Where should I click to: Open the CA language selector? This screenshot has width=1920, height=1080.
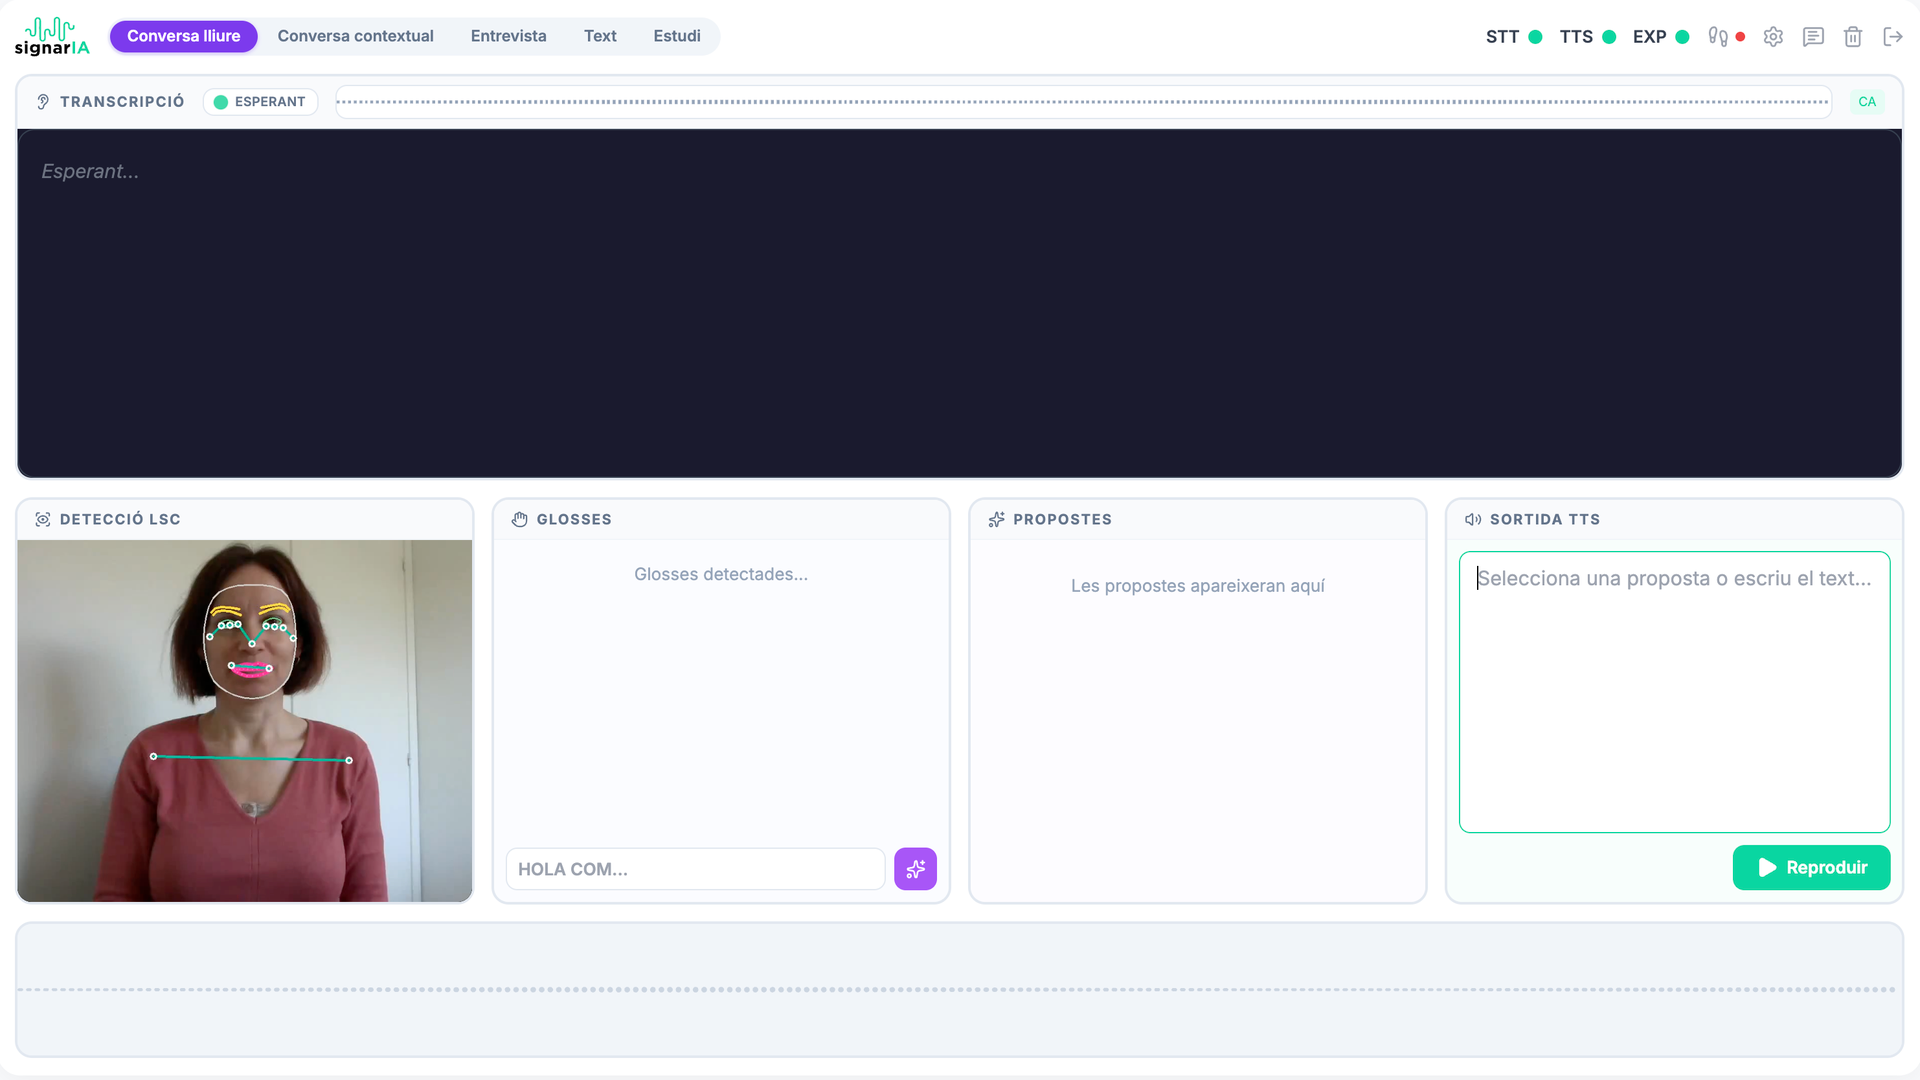pyautogui.click(x=1867, y=101)
